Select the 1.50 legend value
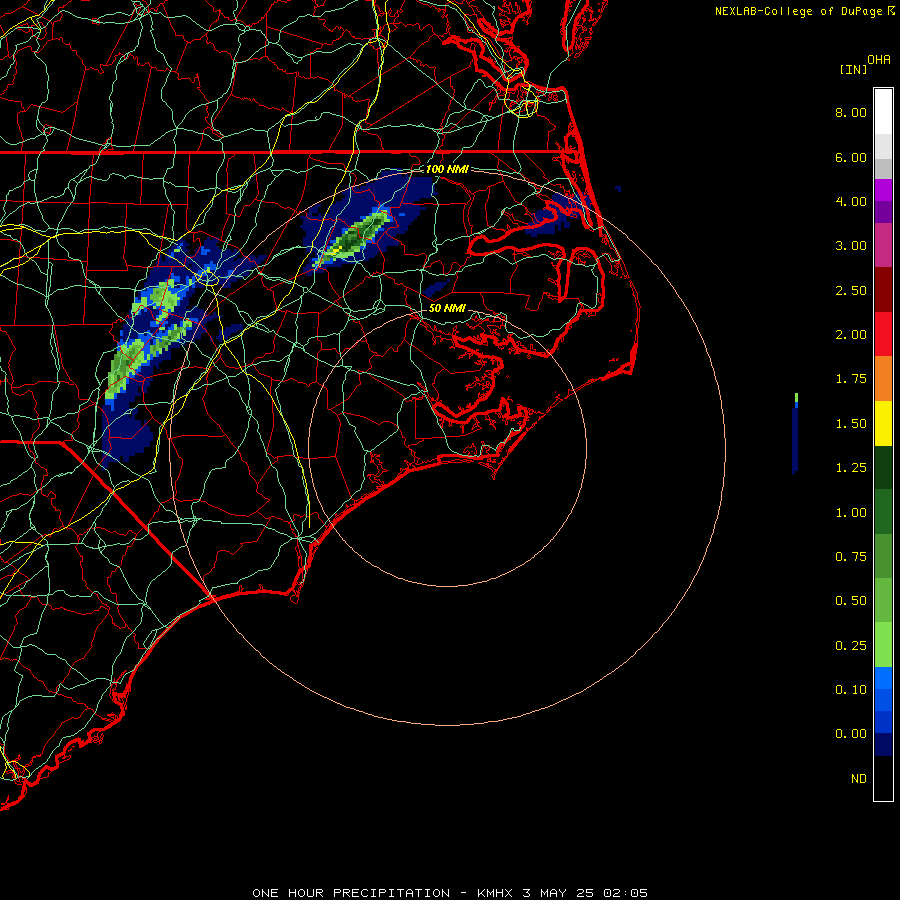Viewport: 900px width, 900px height. click(851, 424)
